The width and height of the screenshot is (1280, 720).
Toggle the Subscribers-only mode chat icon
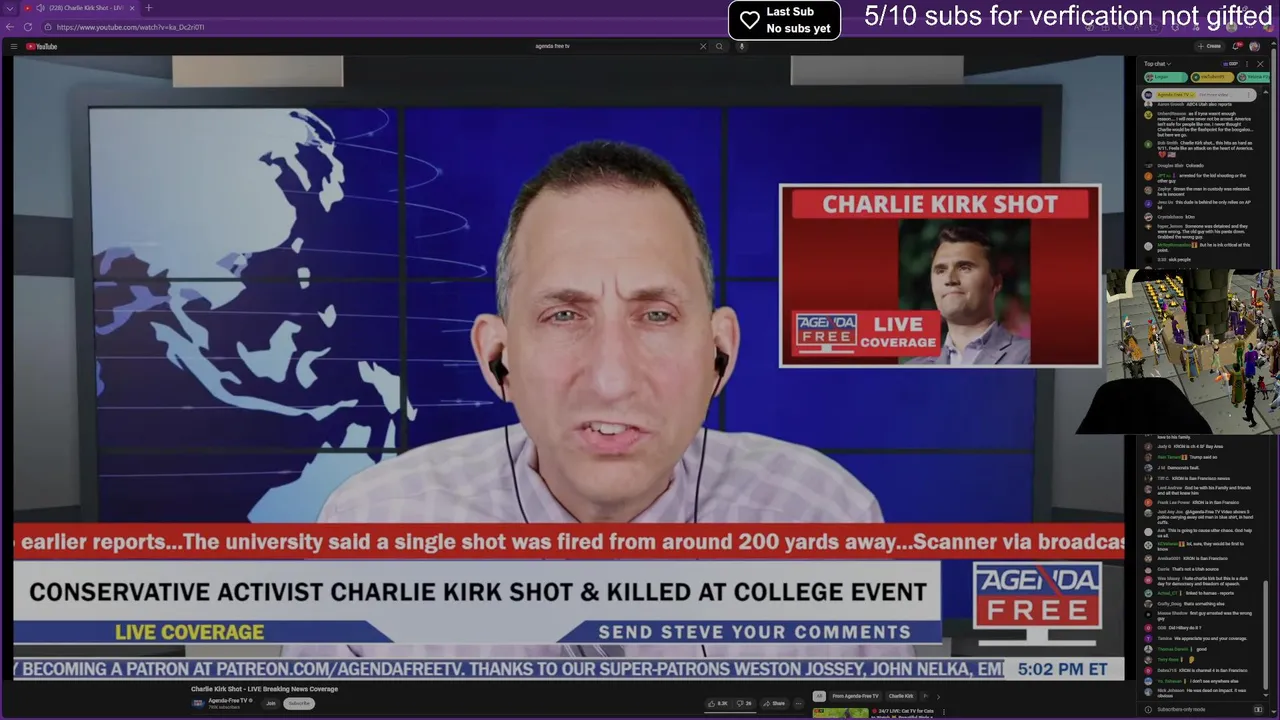1257,709
